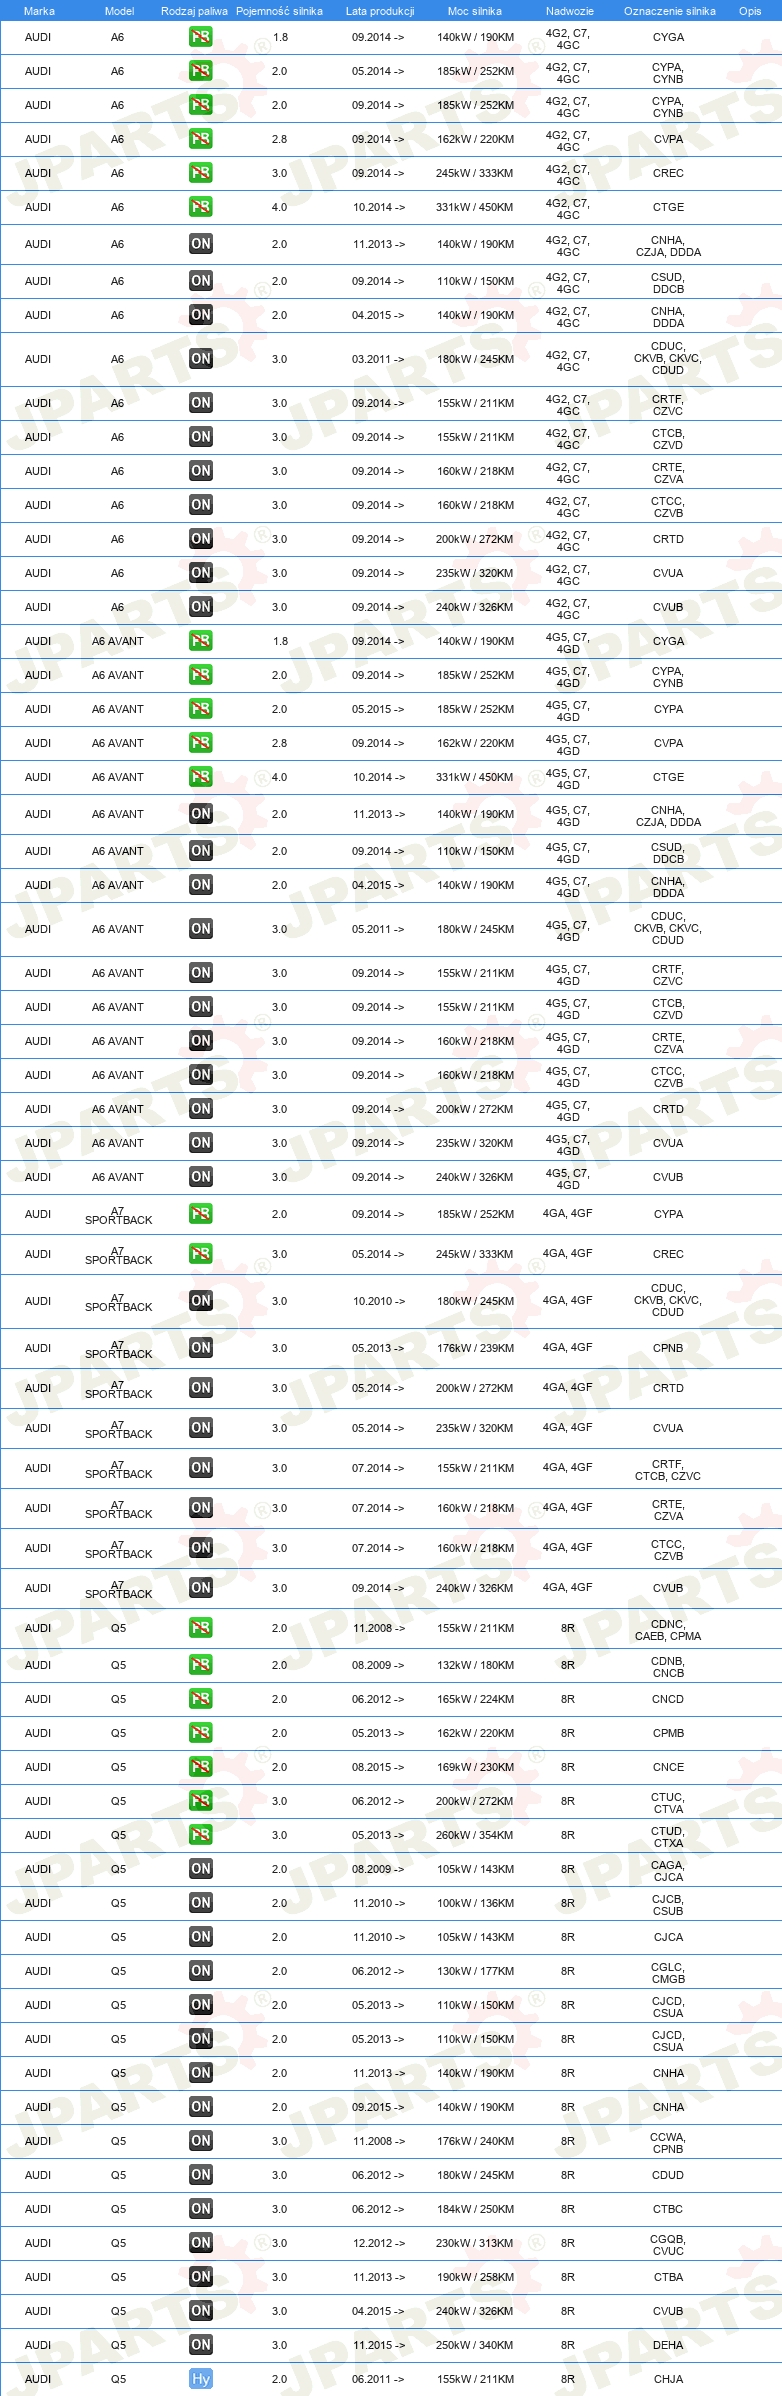
Task: Click ON icon in A6 Avant CVUB 240kW row
Action: point(201,1177)
